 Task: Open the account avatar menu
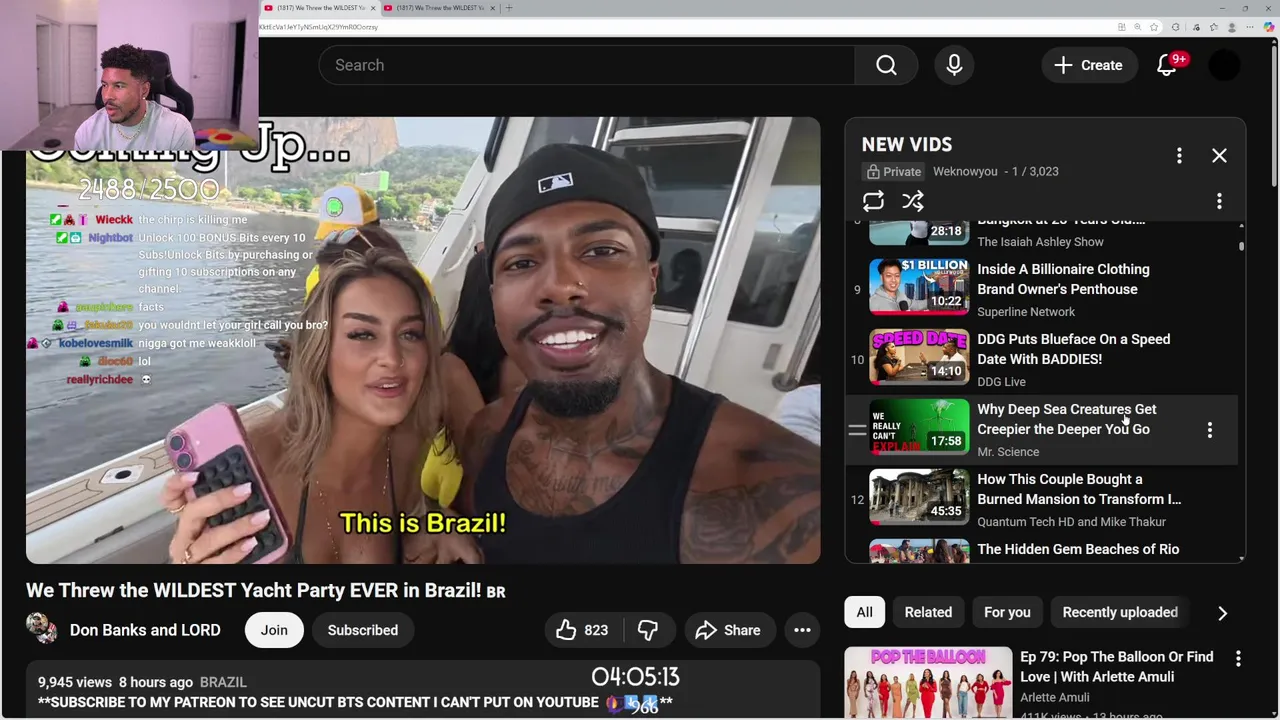1224,65
